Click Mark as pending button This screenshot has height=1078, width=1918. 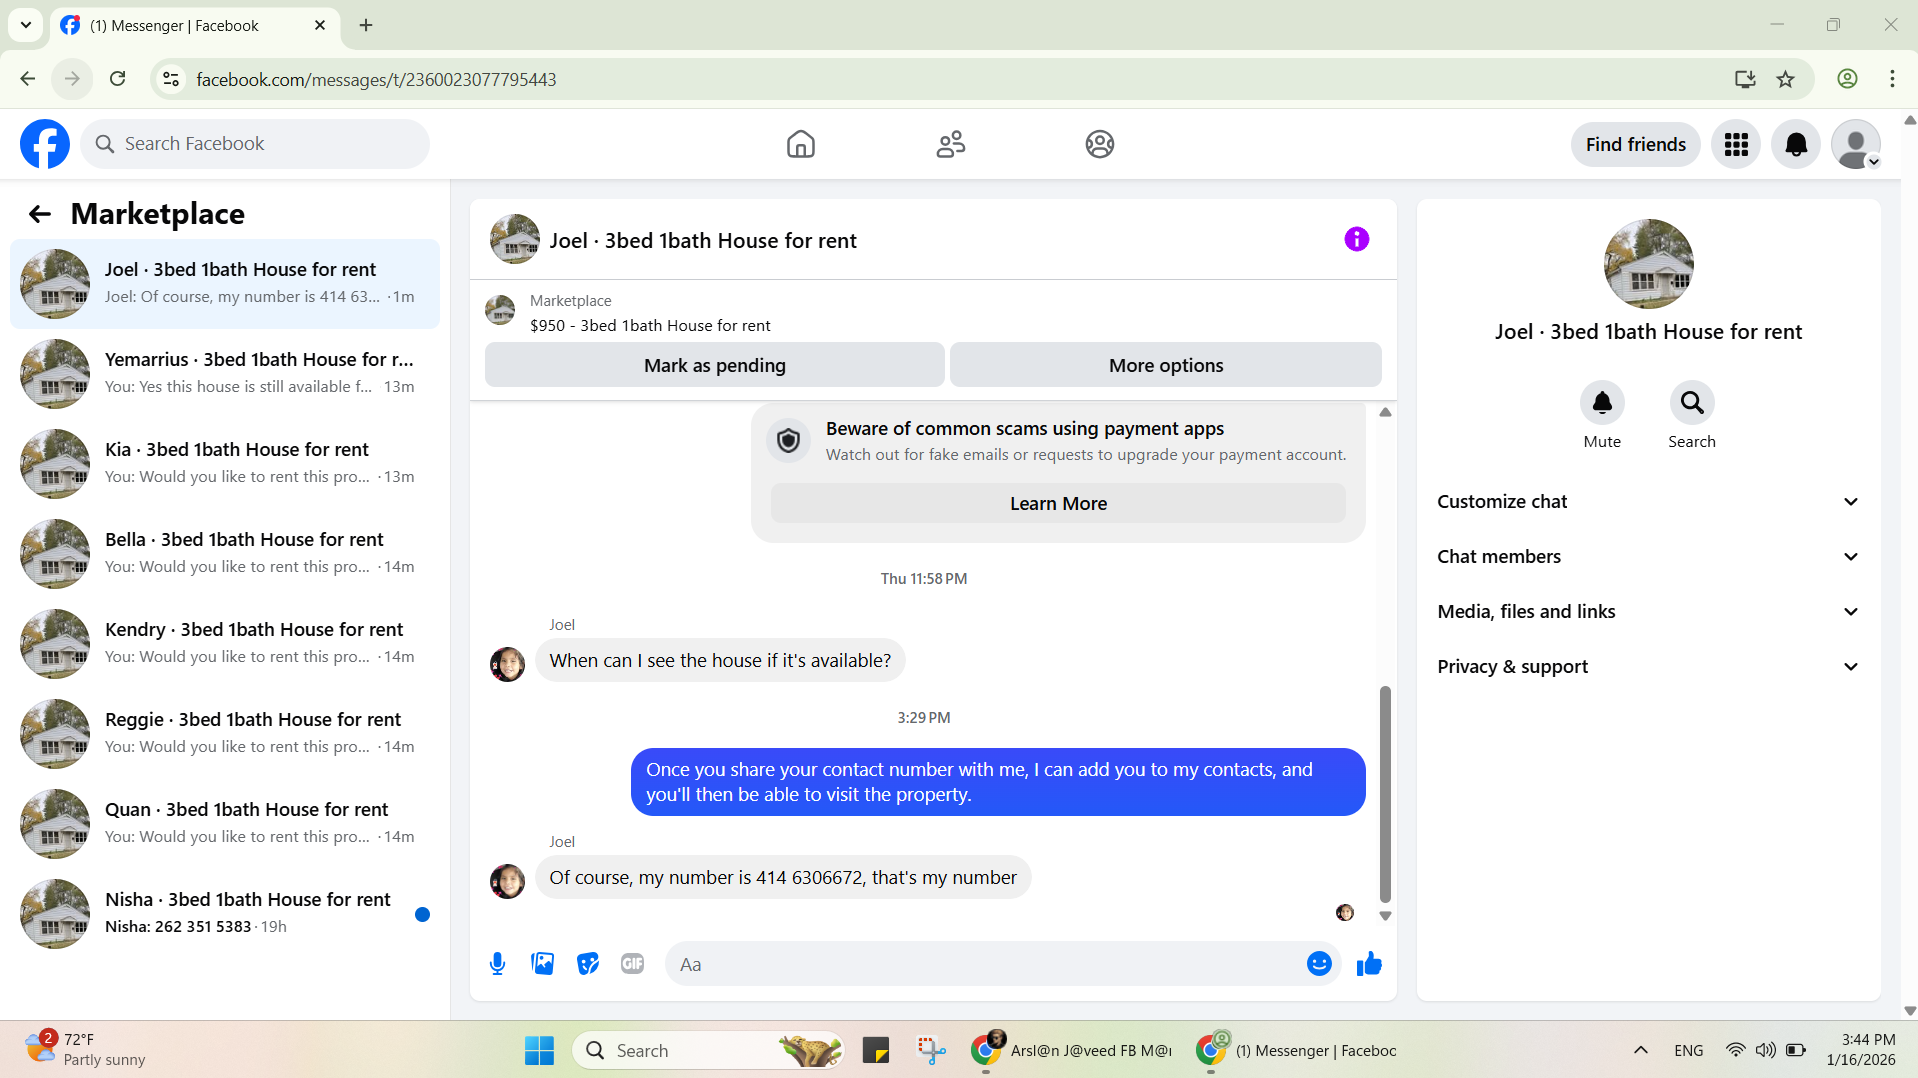[x=714, y=365]
